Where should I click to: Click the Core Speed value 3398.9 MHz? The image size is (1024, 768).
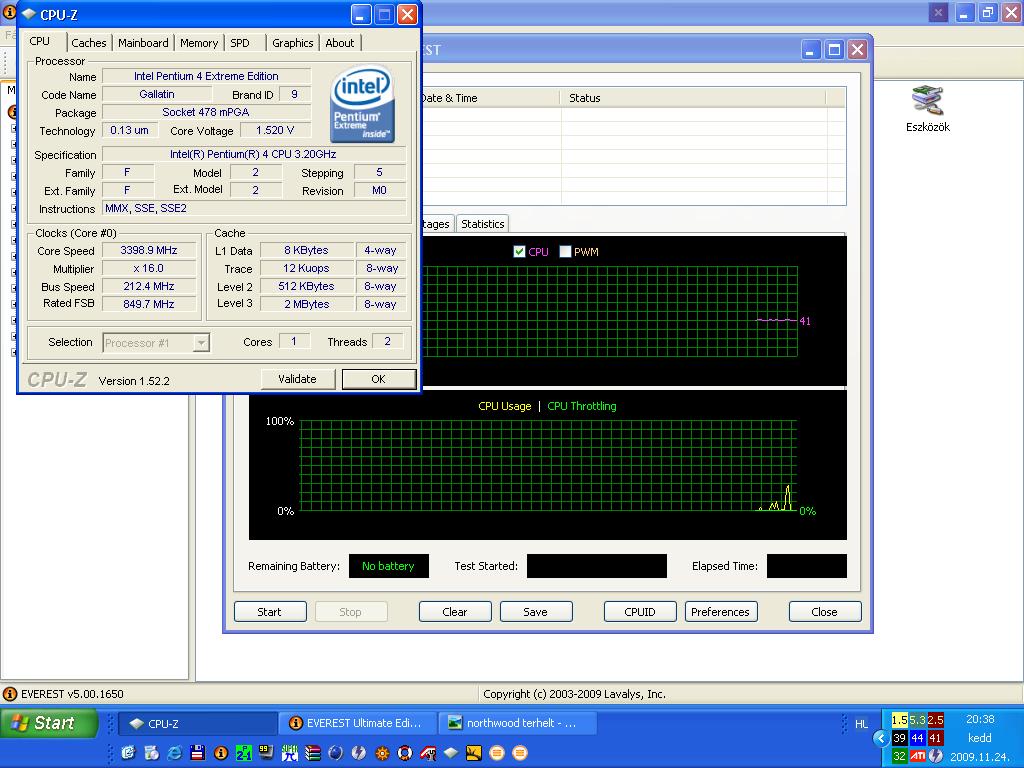click(149, 250)
